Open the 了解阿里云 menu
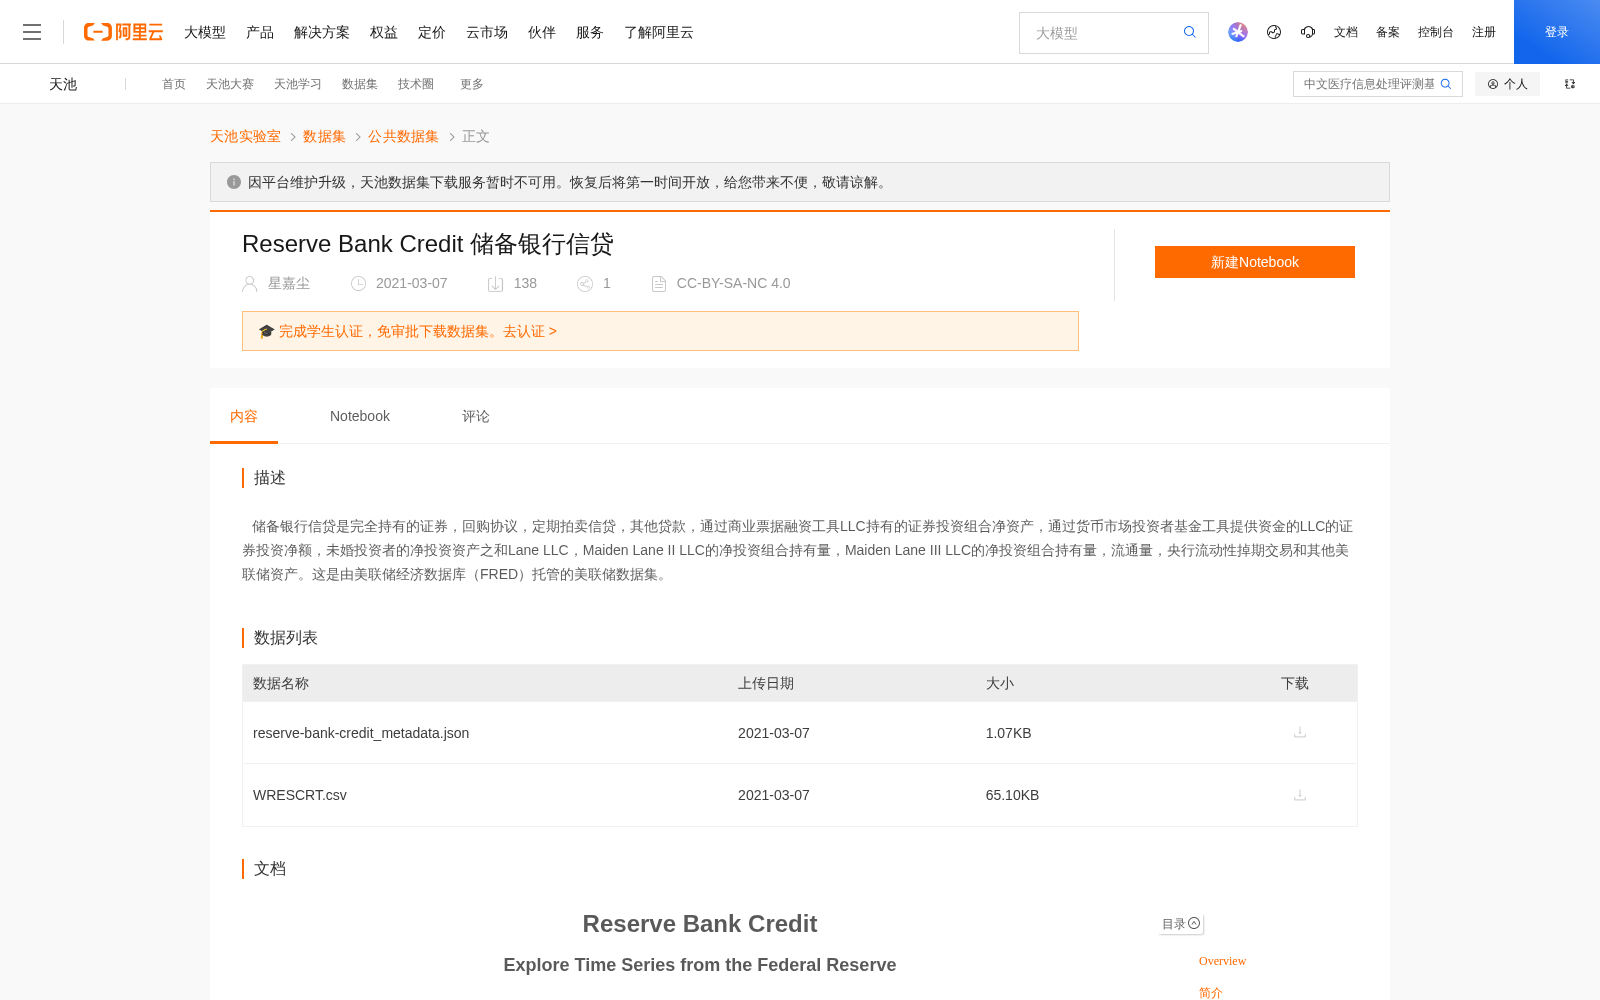 click(659, 32)
